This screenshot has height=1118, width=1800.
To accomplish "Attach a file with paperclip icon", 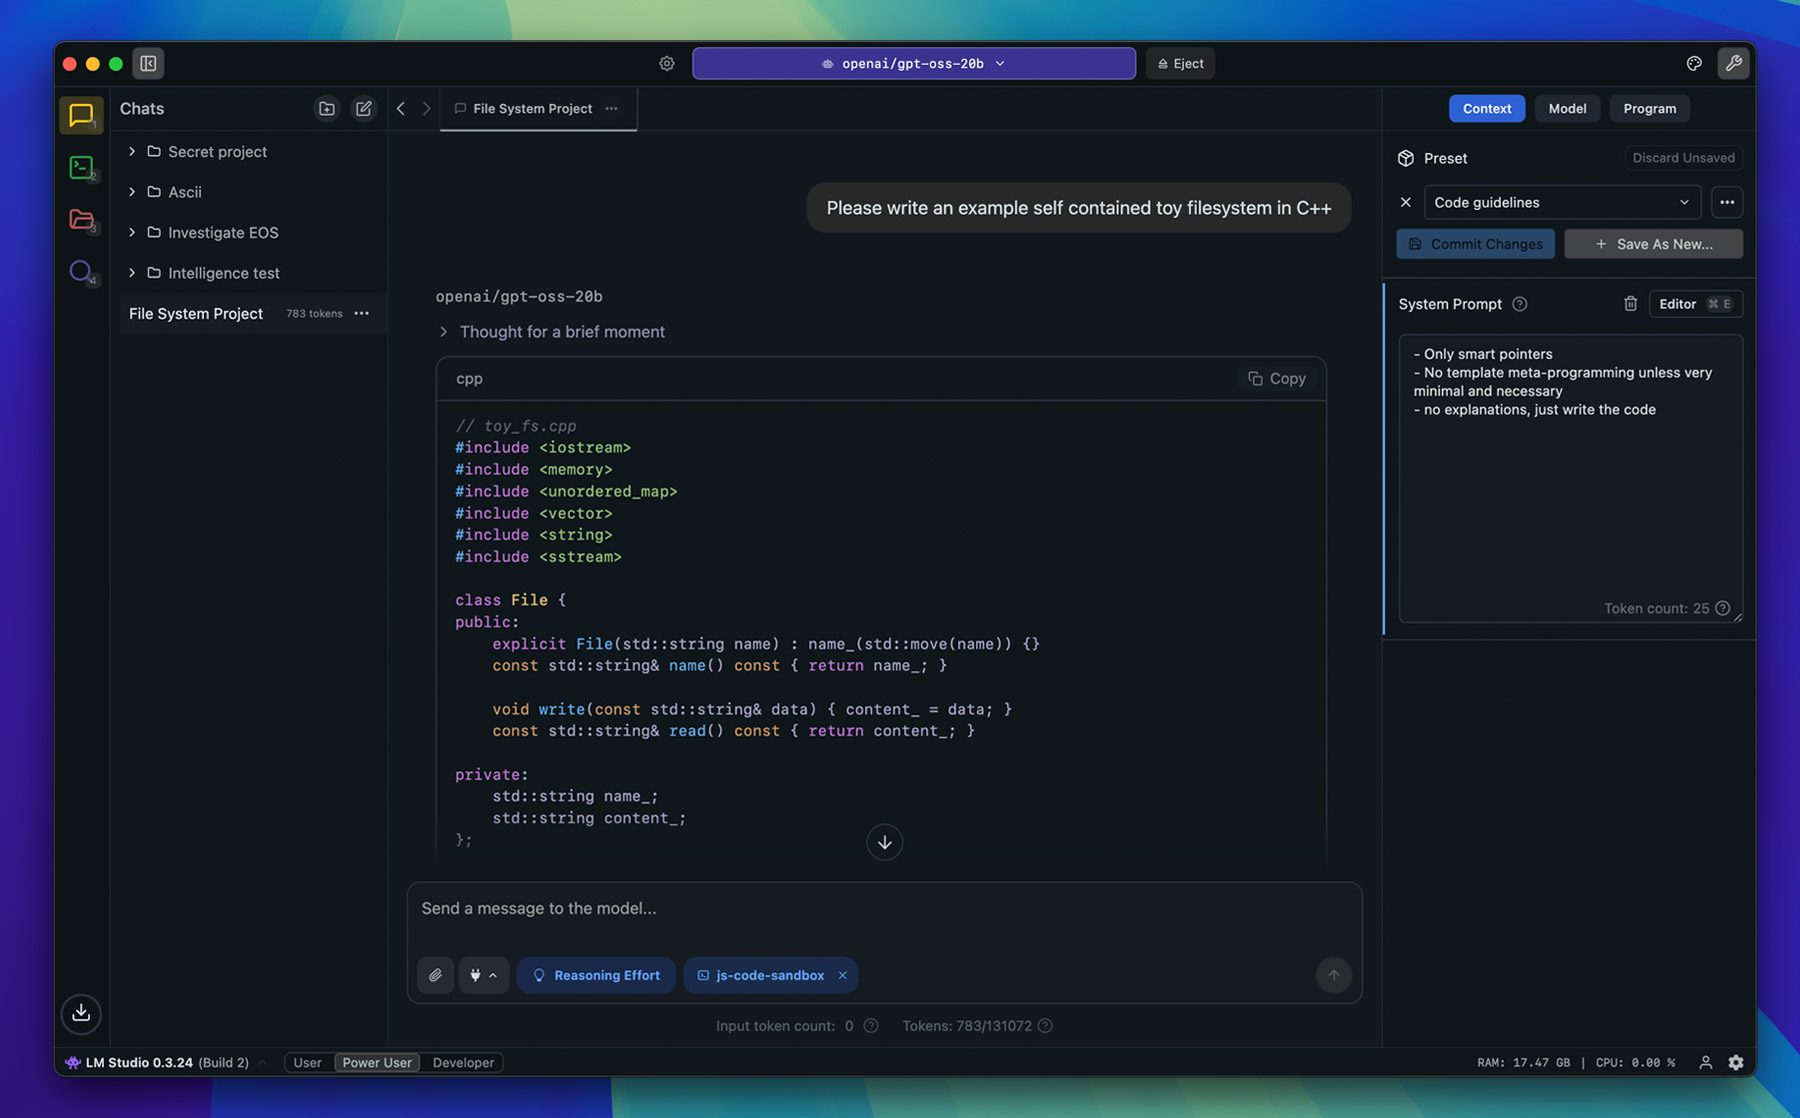I will 435,975.
